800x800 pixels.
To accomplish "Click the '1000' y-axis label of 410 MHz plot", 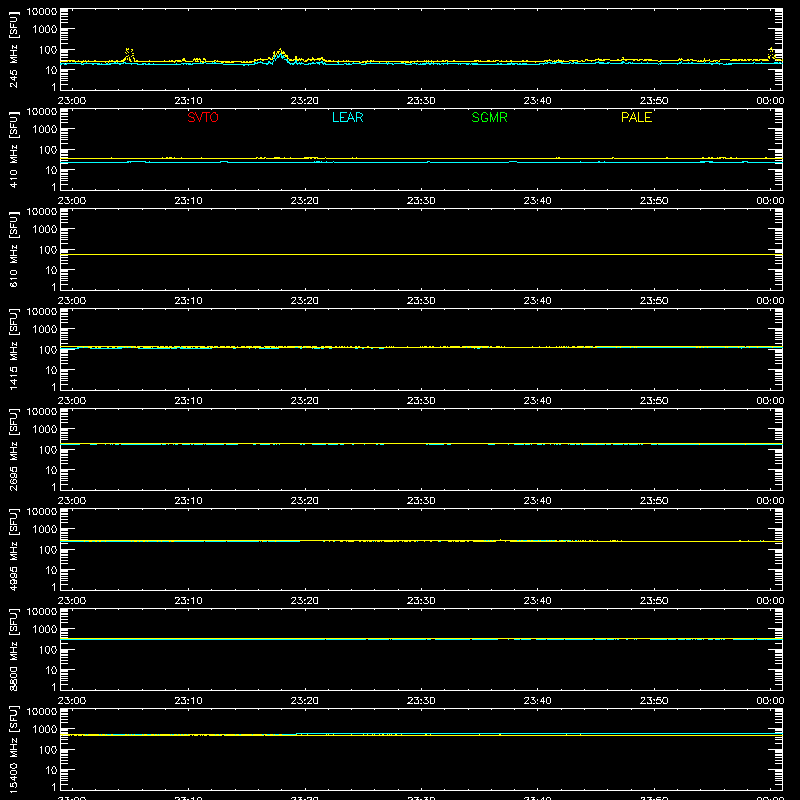I will point(45,130).
